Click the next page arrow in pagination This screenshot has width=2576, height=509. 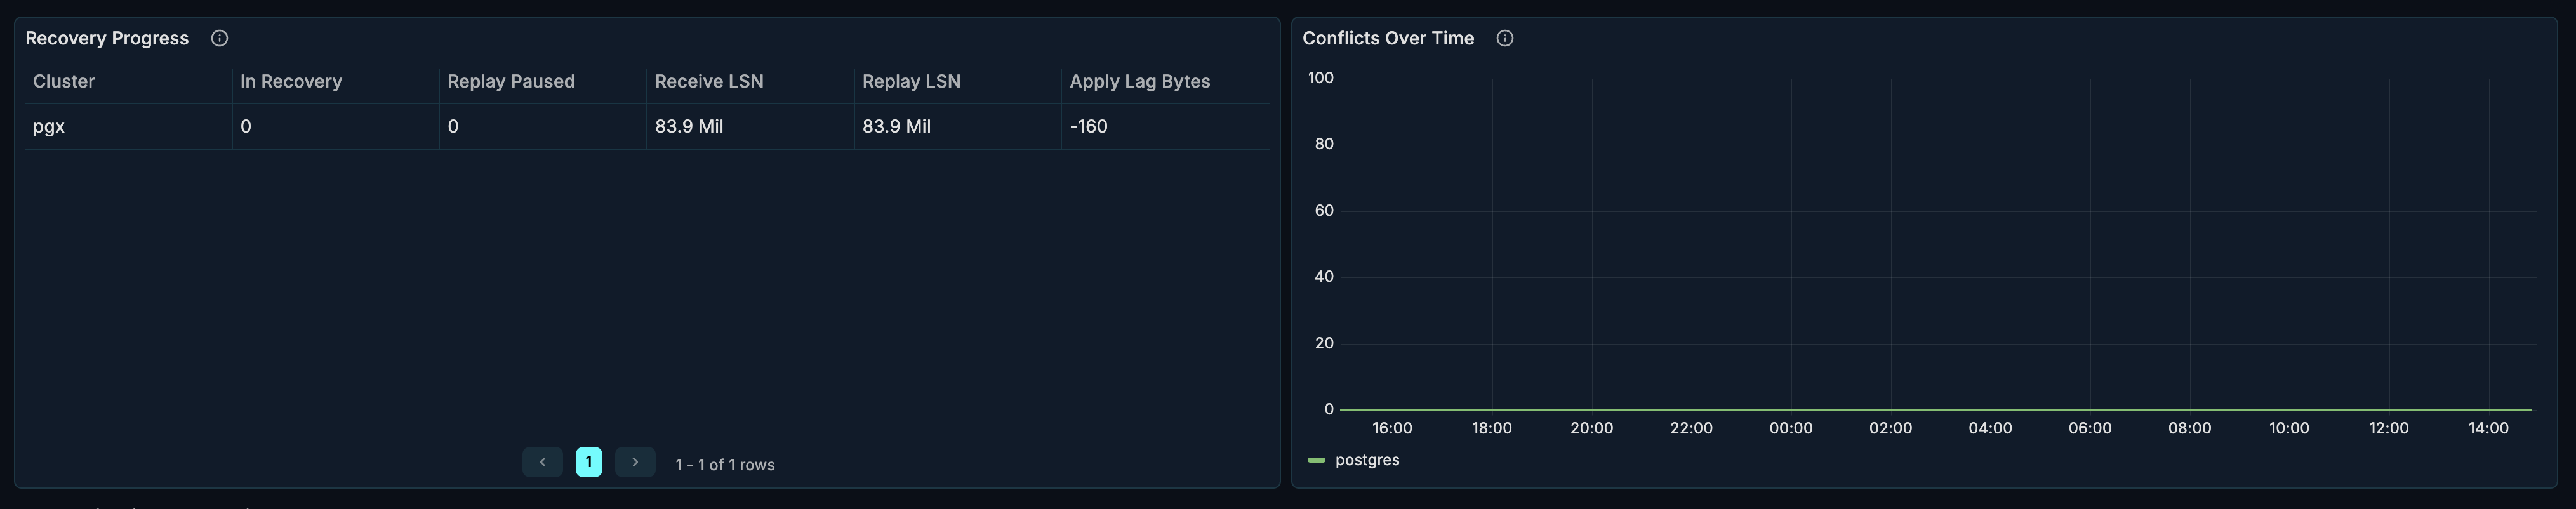click(635, 462)
